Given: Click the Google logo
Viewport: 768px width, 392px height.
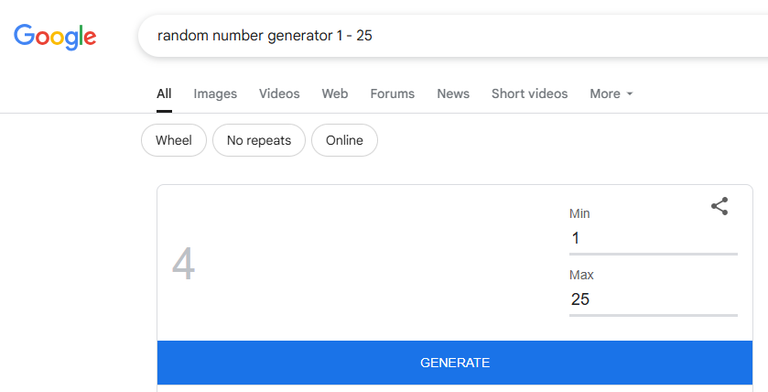Looking at the screenshot, I should point(55,37).
